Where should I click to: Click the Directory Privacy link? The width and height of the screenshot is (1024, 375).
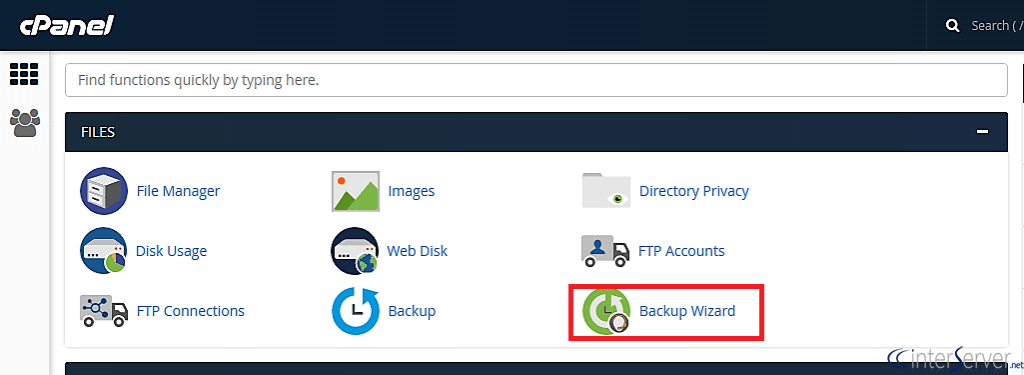point(694,191)
